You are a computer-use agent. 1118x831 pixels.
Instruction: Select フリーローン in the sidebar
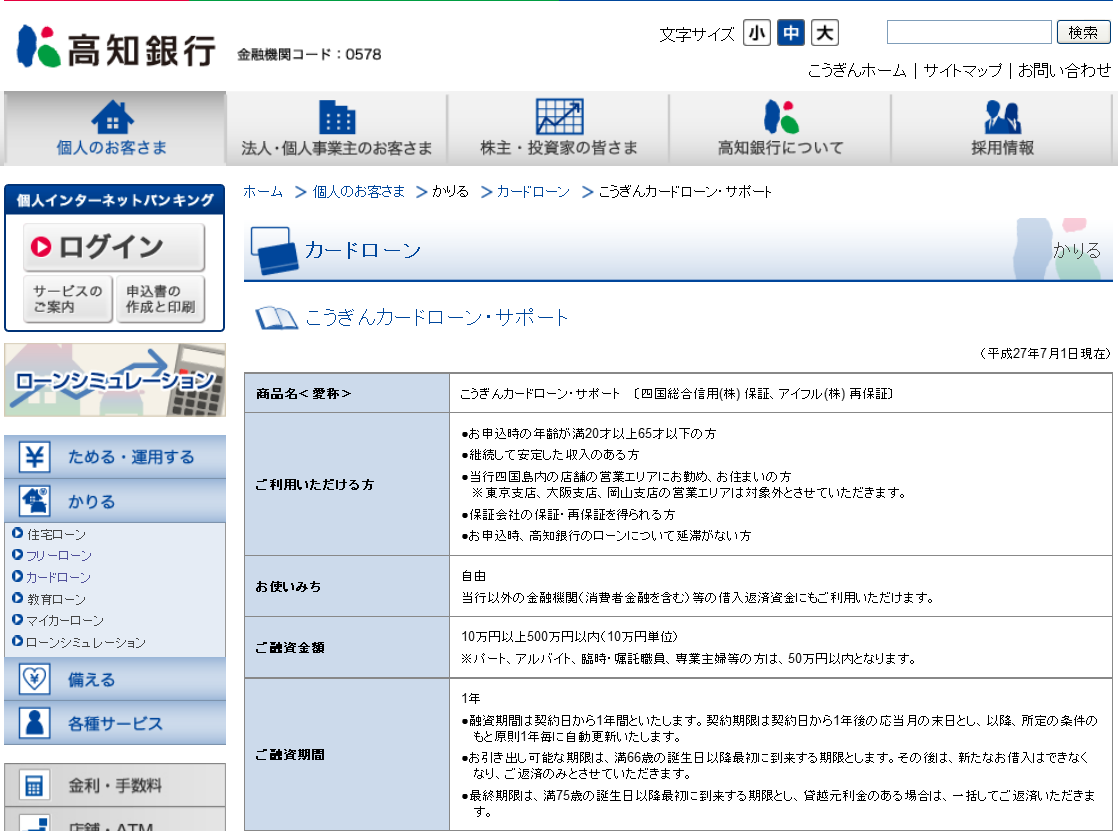click(58, 556)
